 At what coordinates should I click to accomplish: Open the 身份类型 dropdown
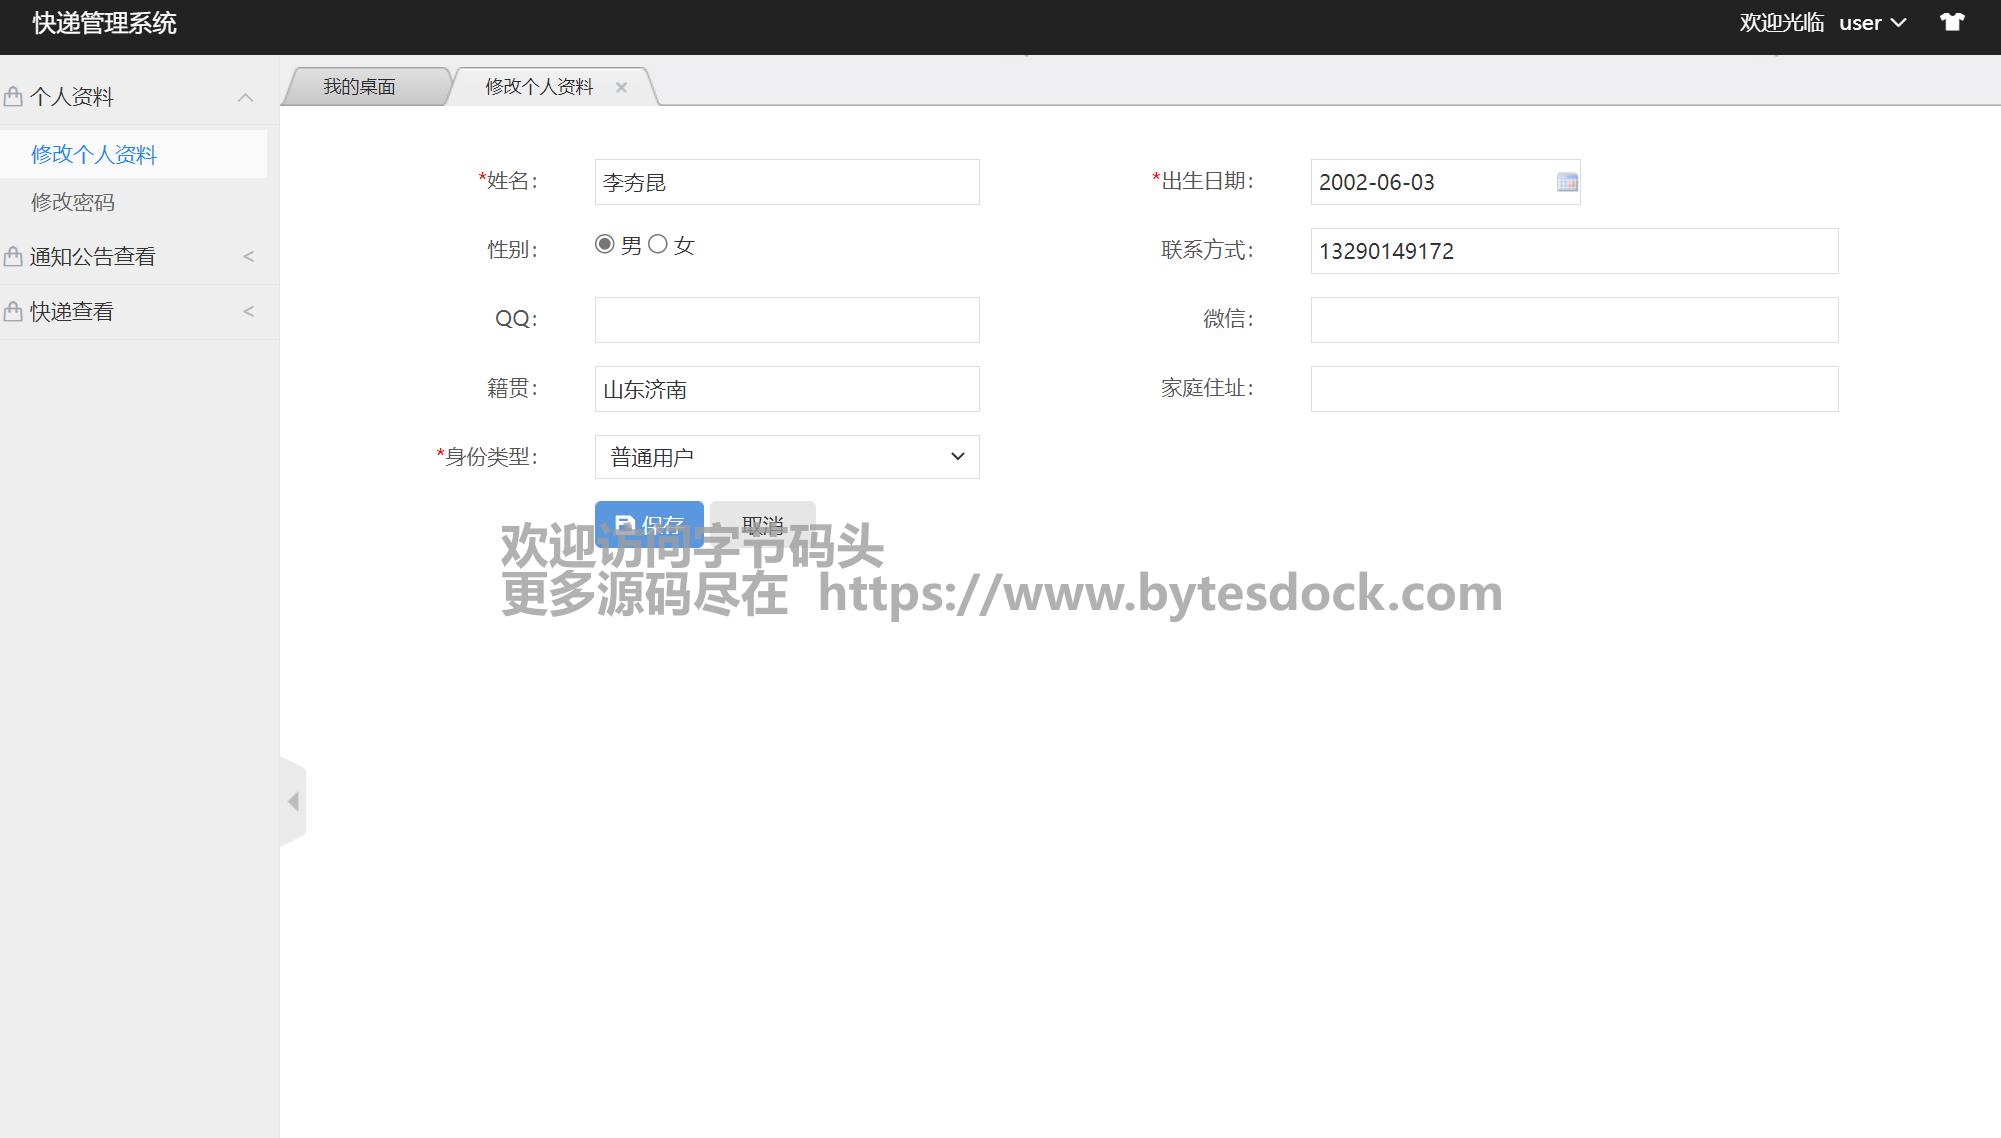[x=786, y=457]
